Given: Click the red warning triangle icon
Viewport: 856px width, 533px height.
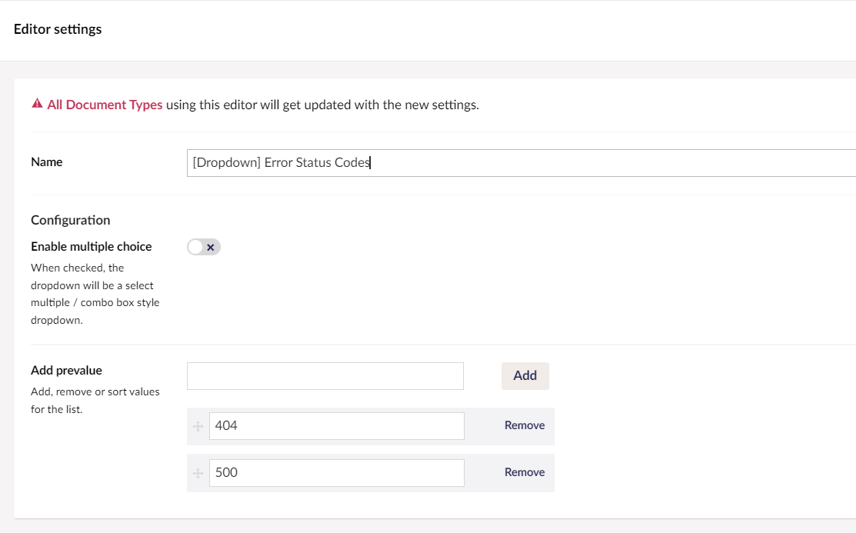Looking at the screenshot, I should tap(37, 104).
